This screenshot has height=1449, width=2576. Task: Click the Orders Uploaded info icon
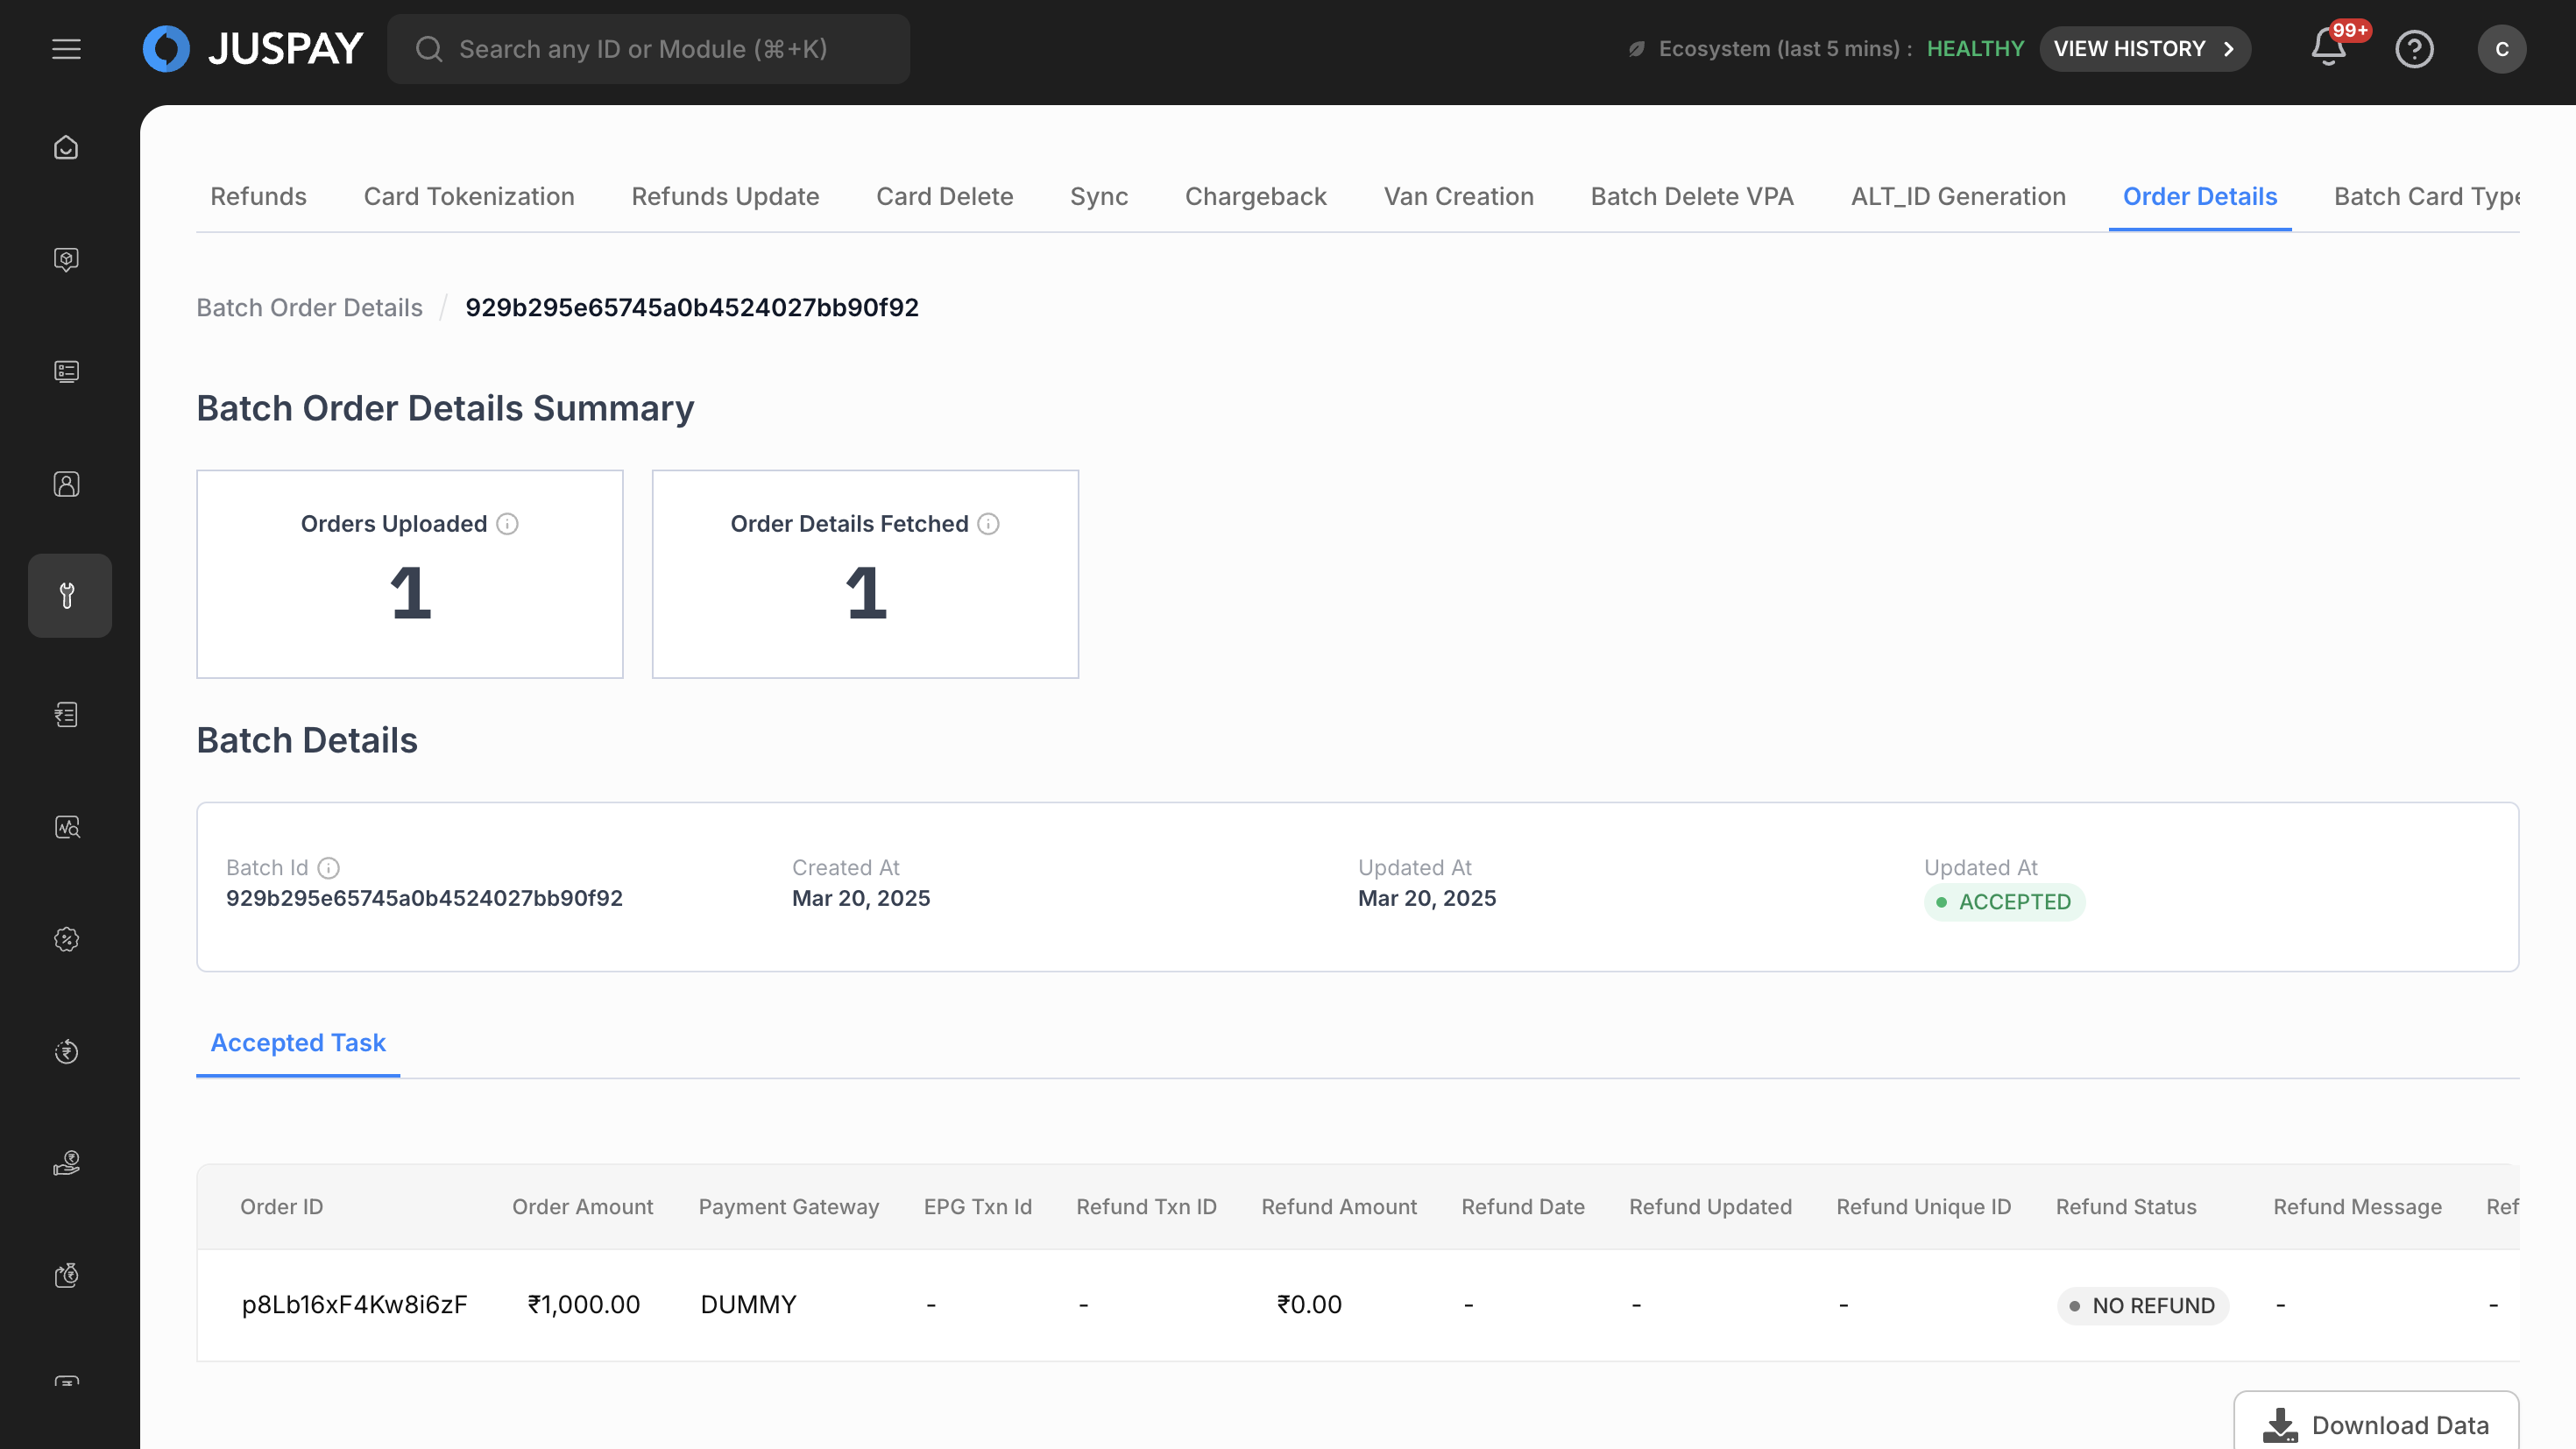pyautogui.click(x=508, y=524)
